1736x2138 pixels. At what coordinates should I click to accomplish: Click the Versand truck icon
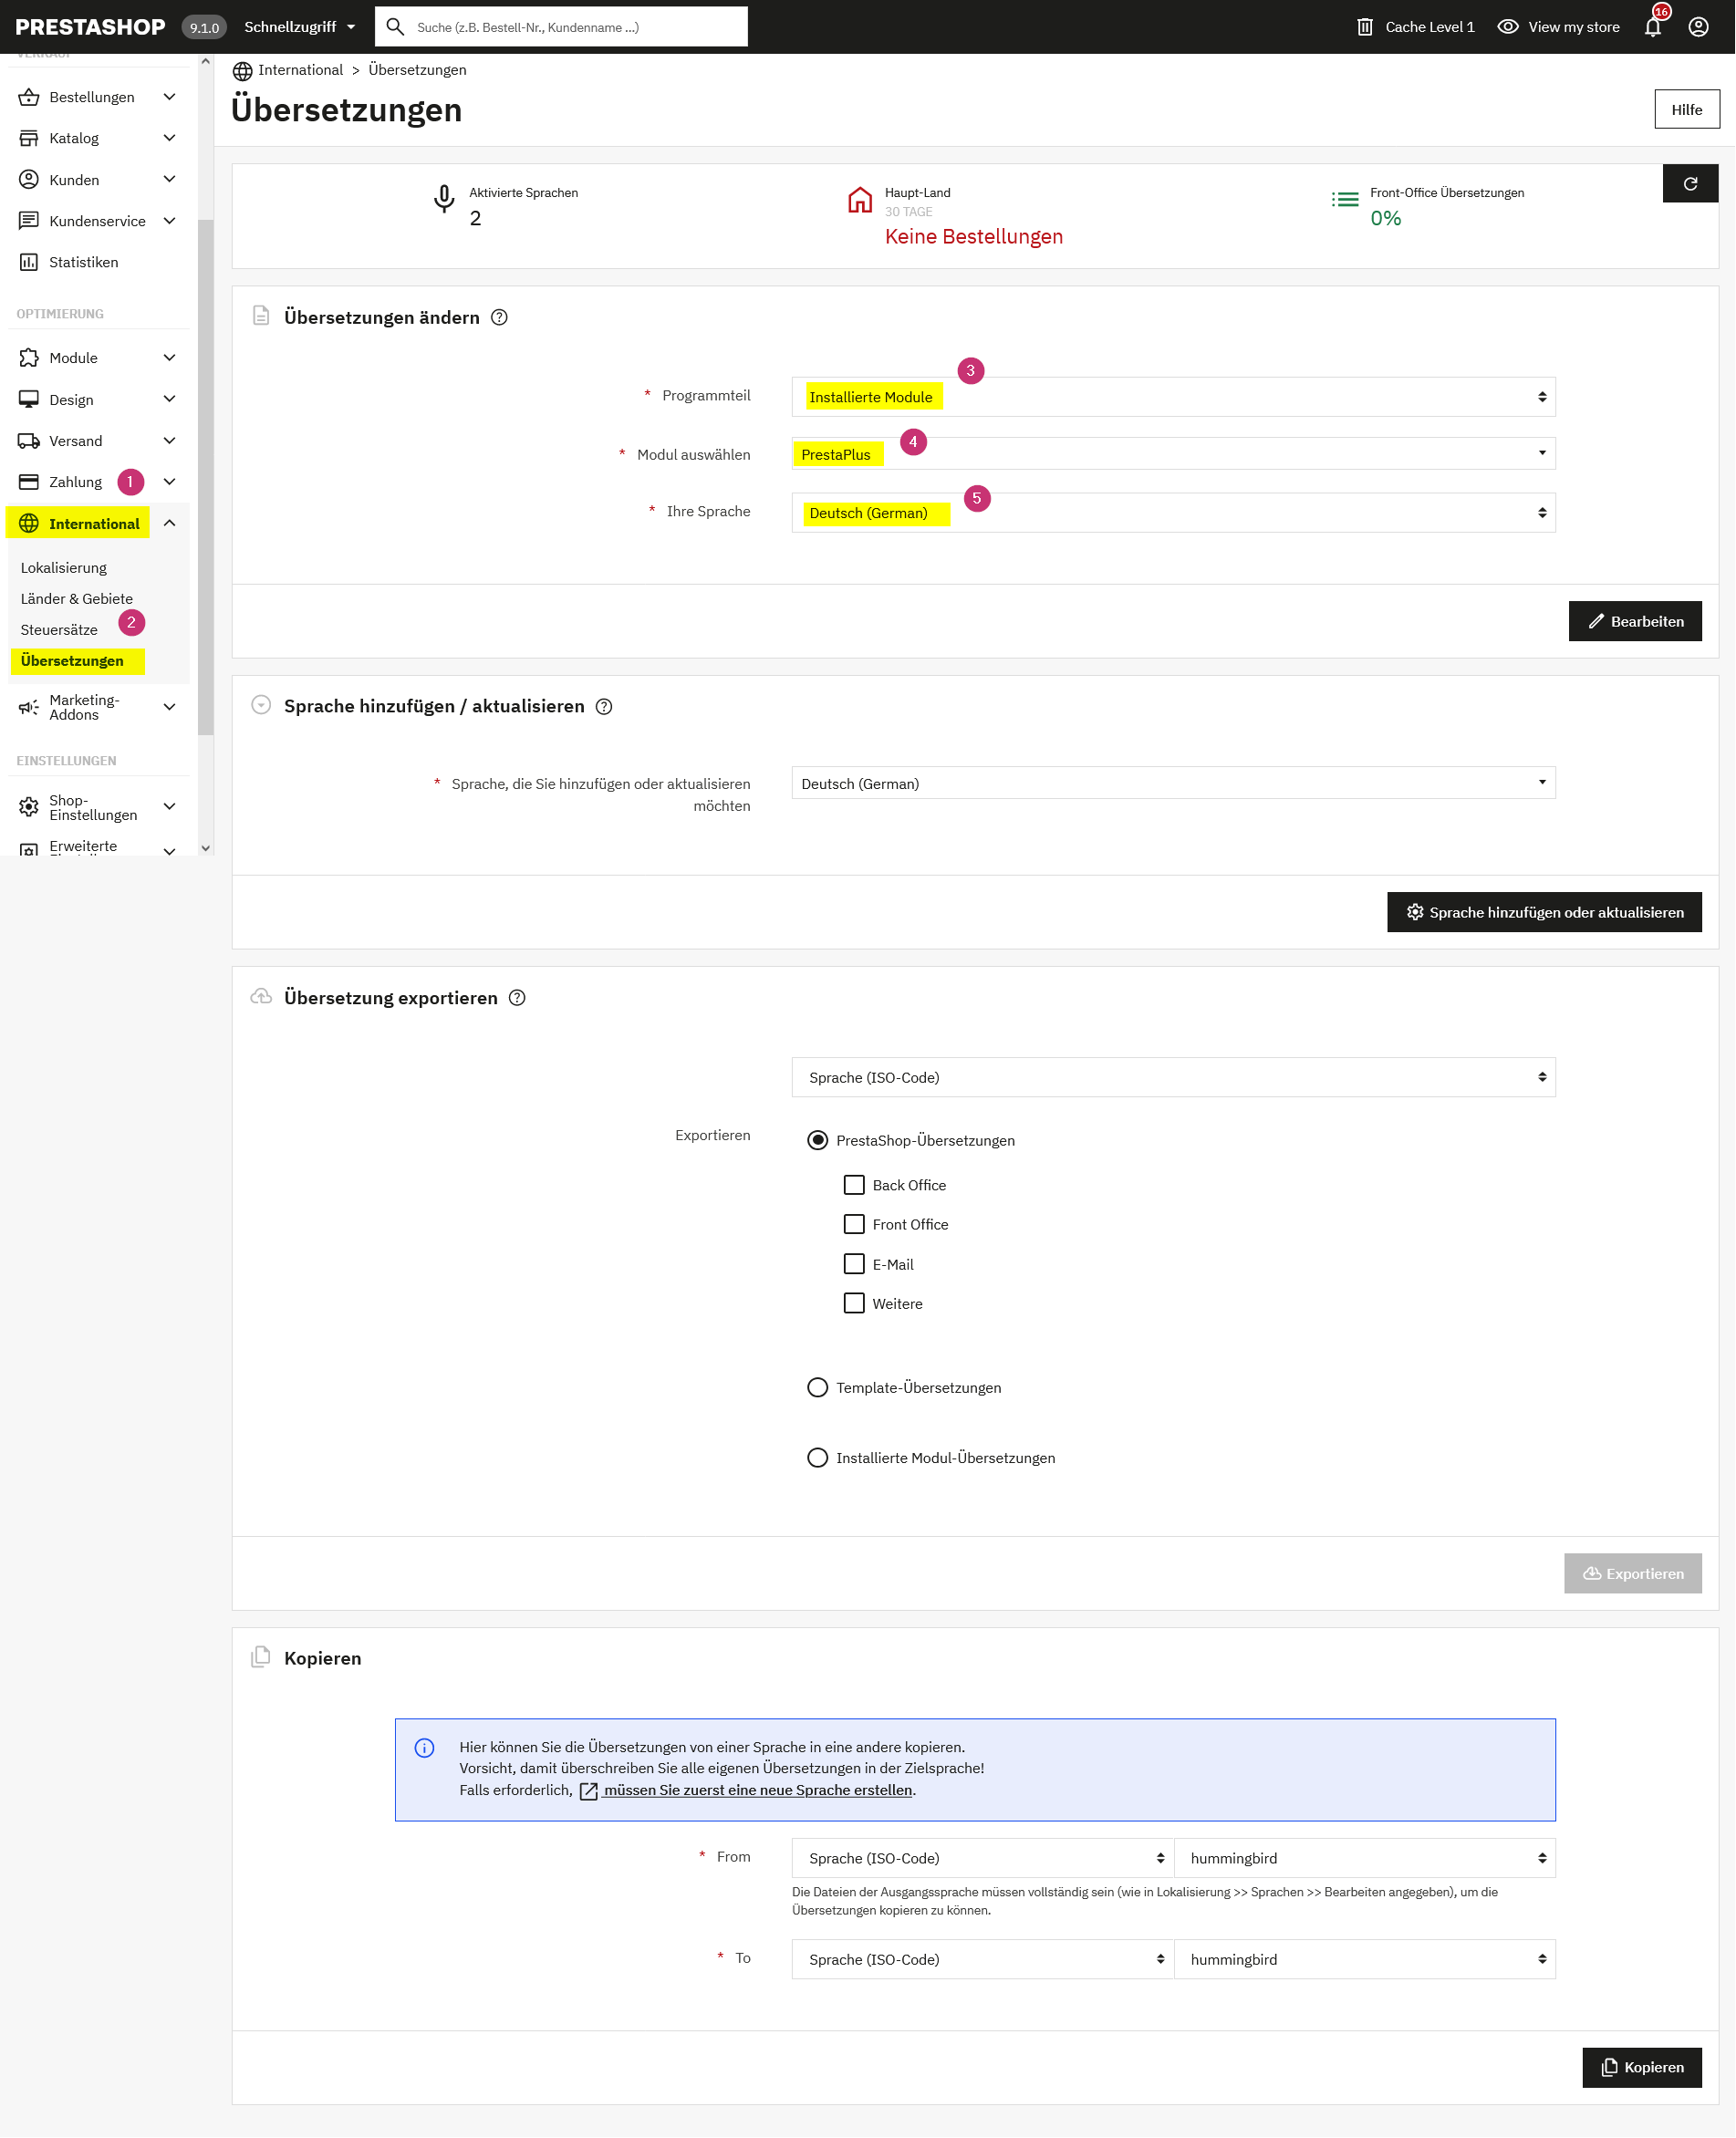(x=29, y=441)
